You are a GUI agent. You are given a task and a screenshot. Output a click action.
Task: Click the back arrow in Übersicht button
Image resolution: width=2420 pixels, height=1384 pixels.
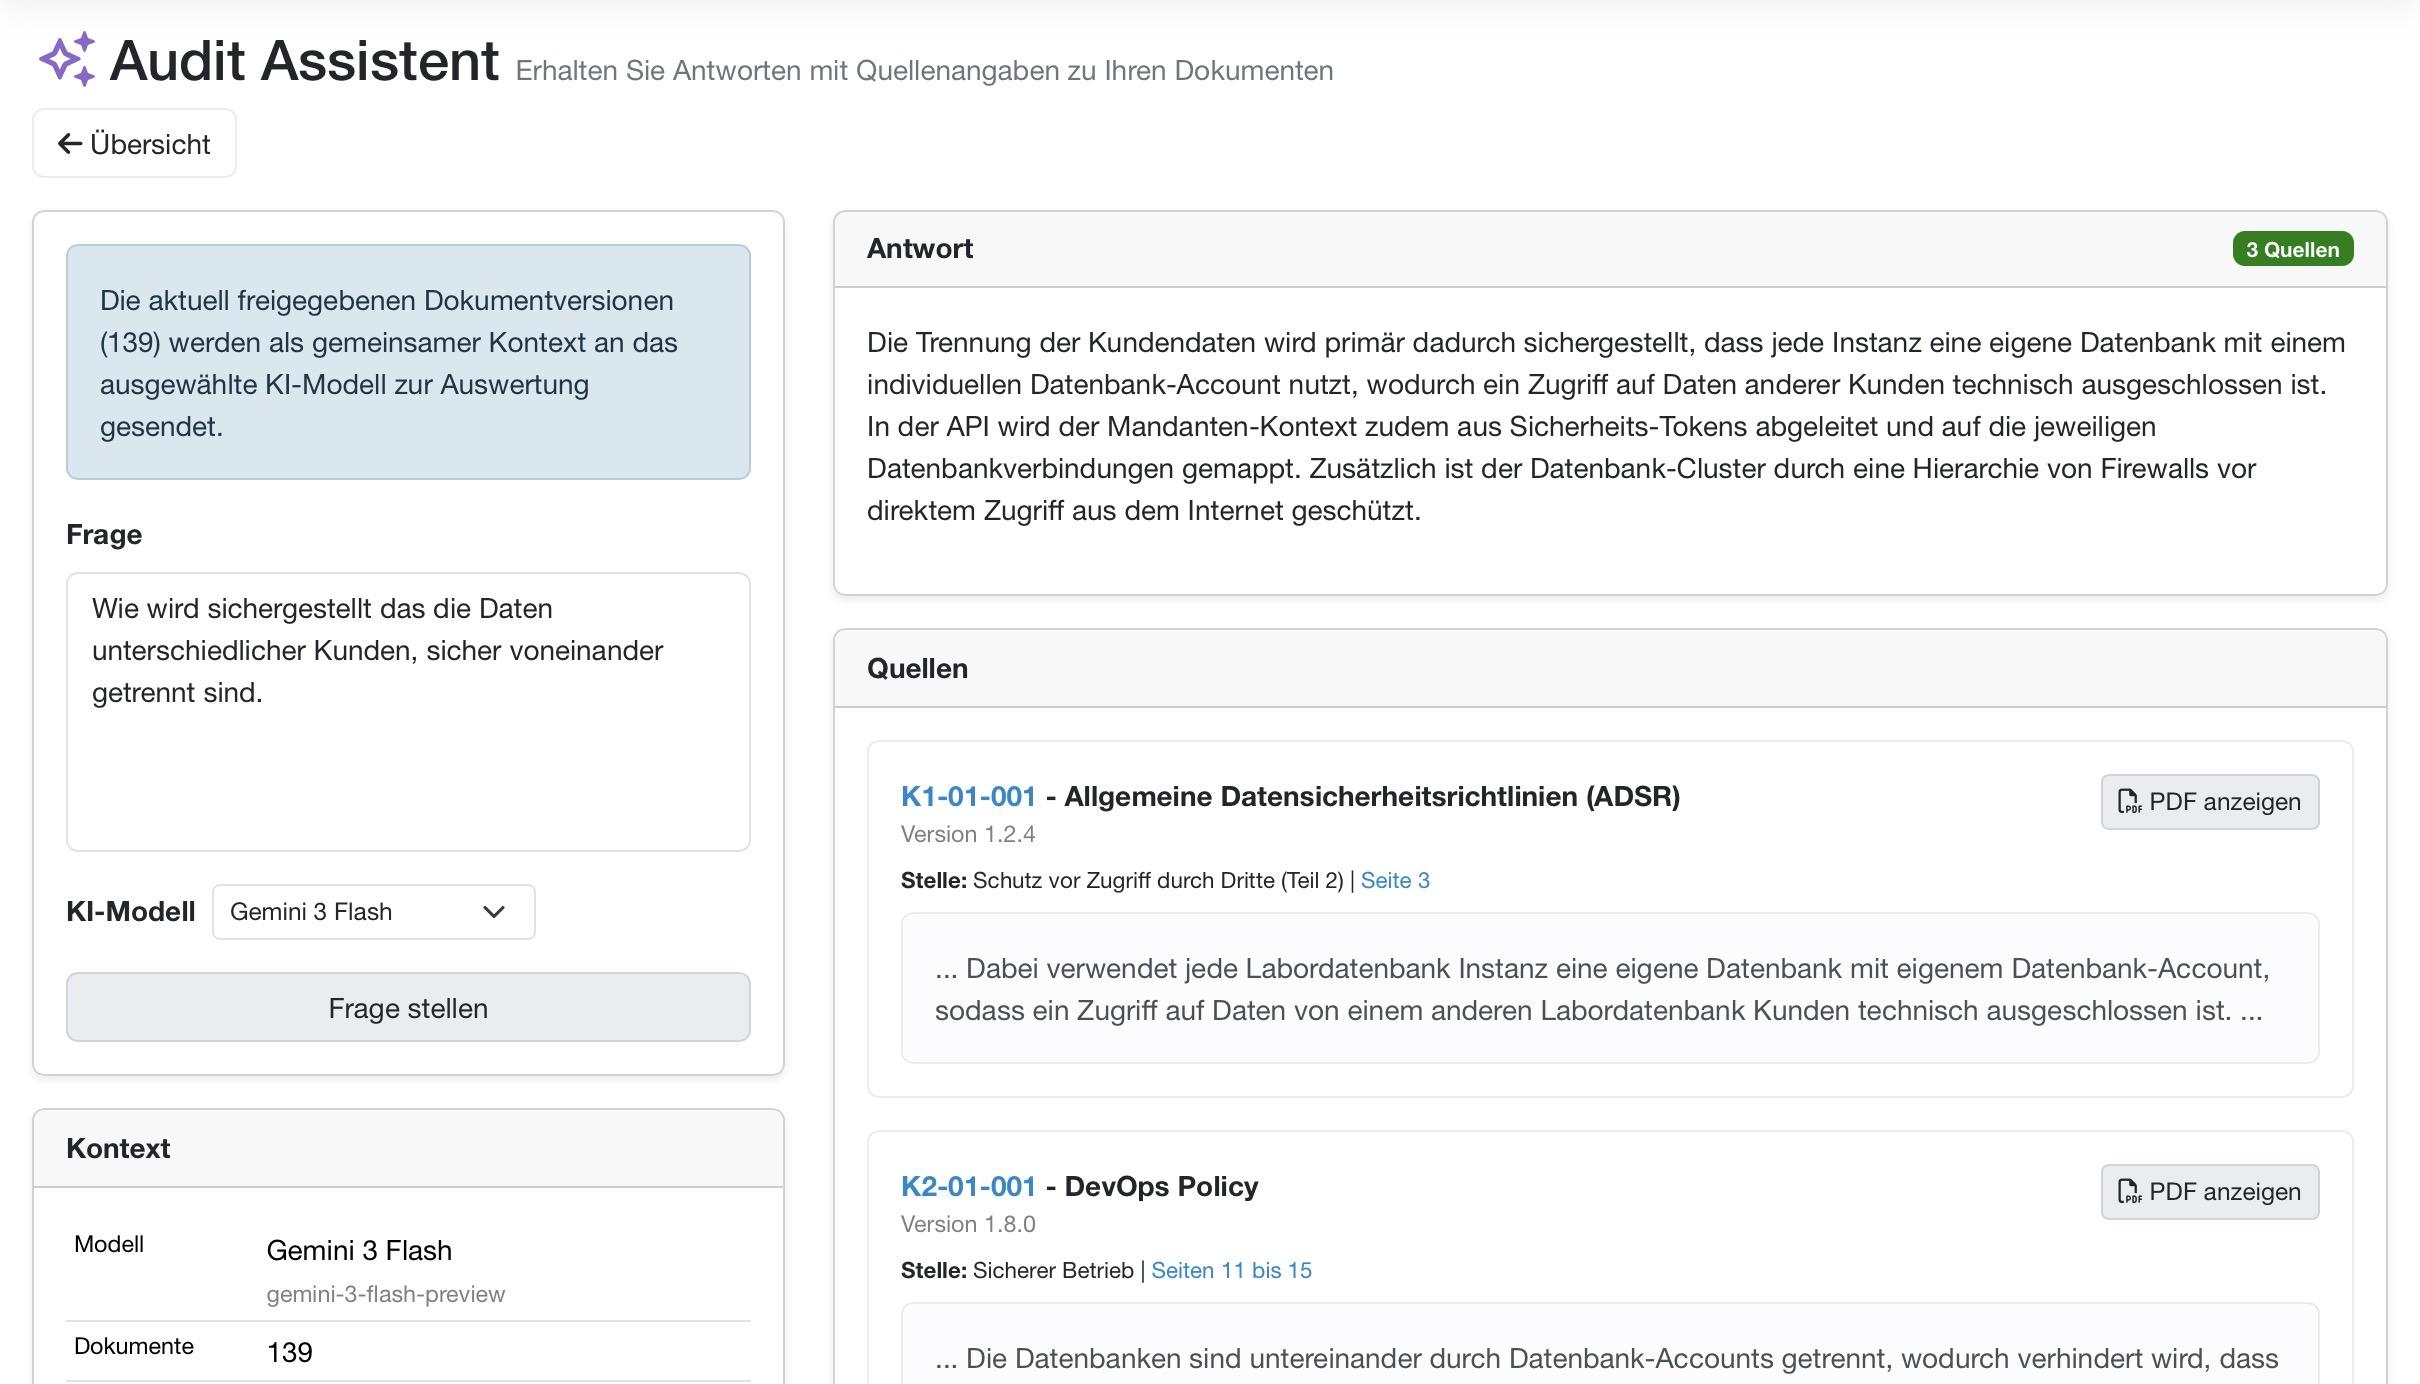click(69, 144)
